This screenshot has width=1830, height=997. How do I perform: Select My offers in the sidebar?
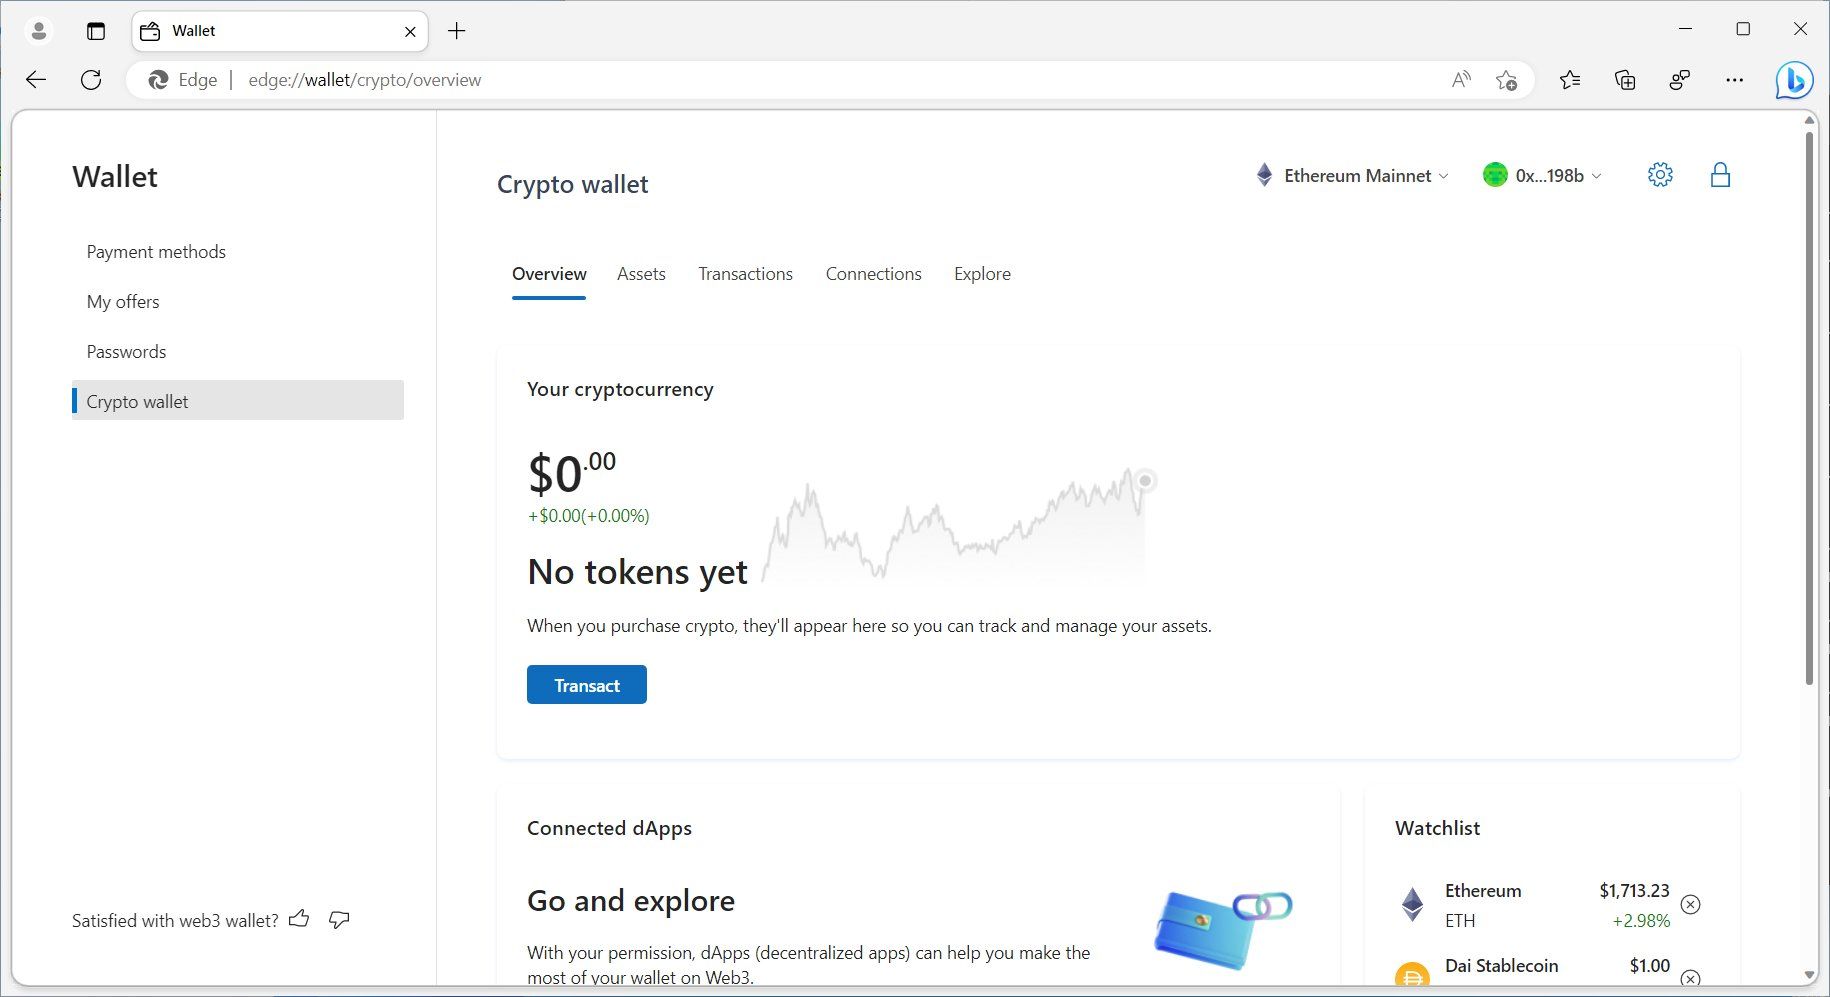click(x=123, y=301)
